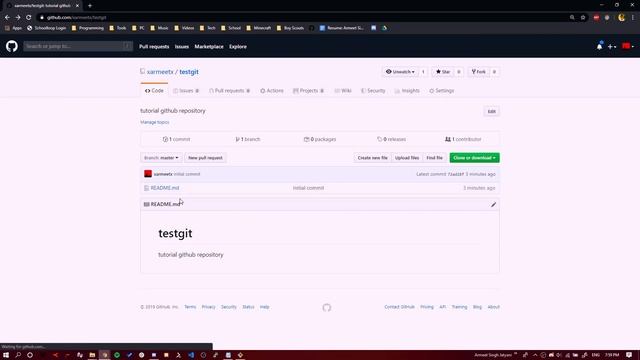Open Marketplace in the top navigation

tap(209, 47)
